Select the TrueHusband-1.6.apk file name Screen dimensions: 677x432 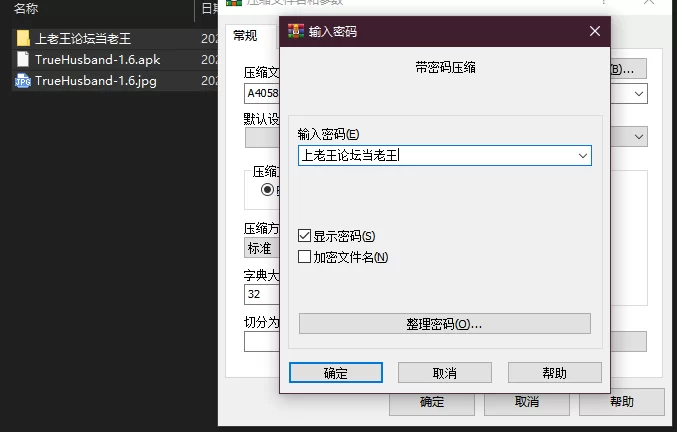(x=98, y=60)
